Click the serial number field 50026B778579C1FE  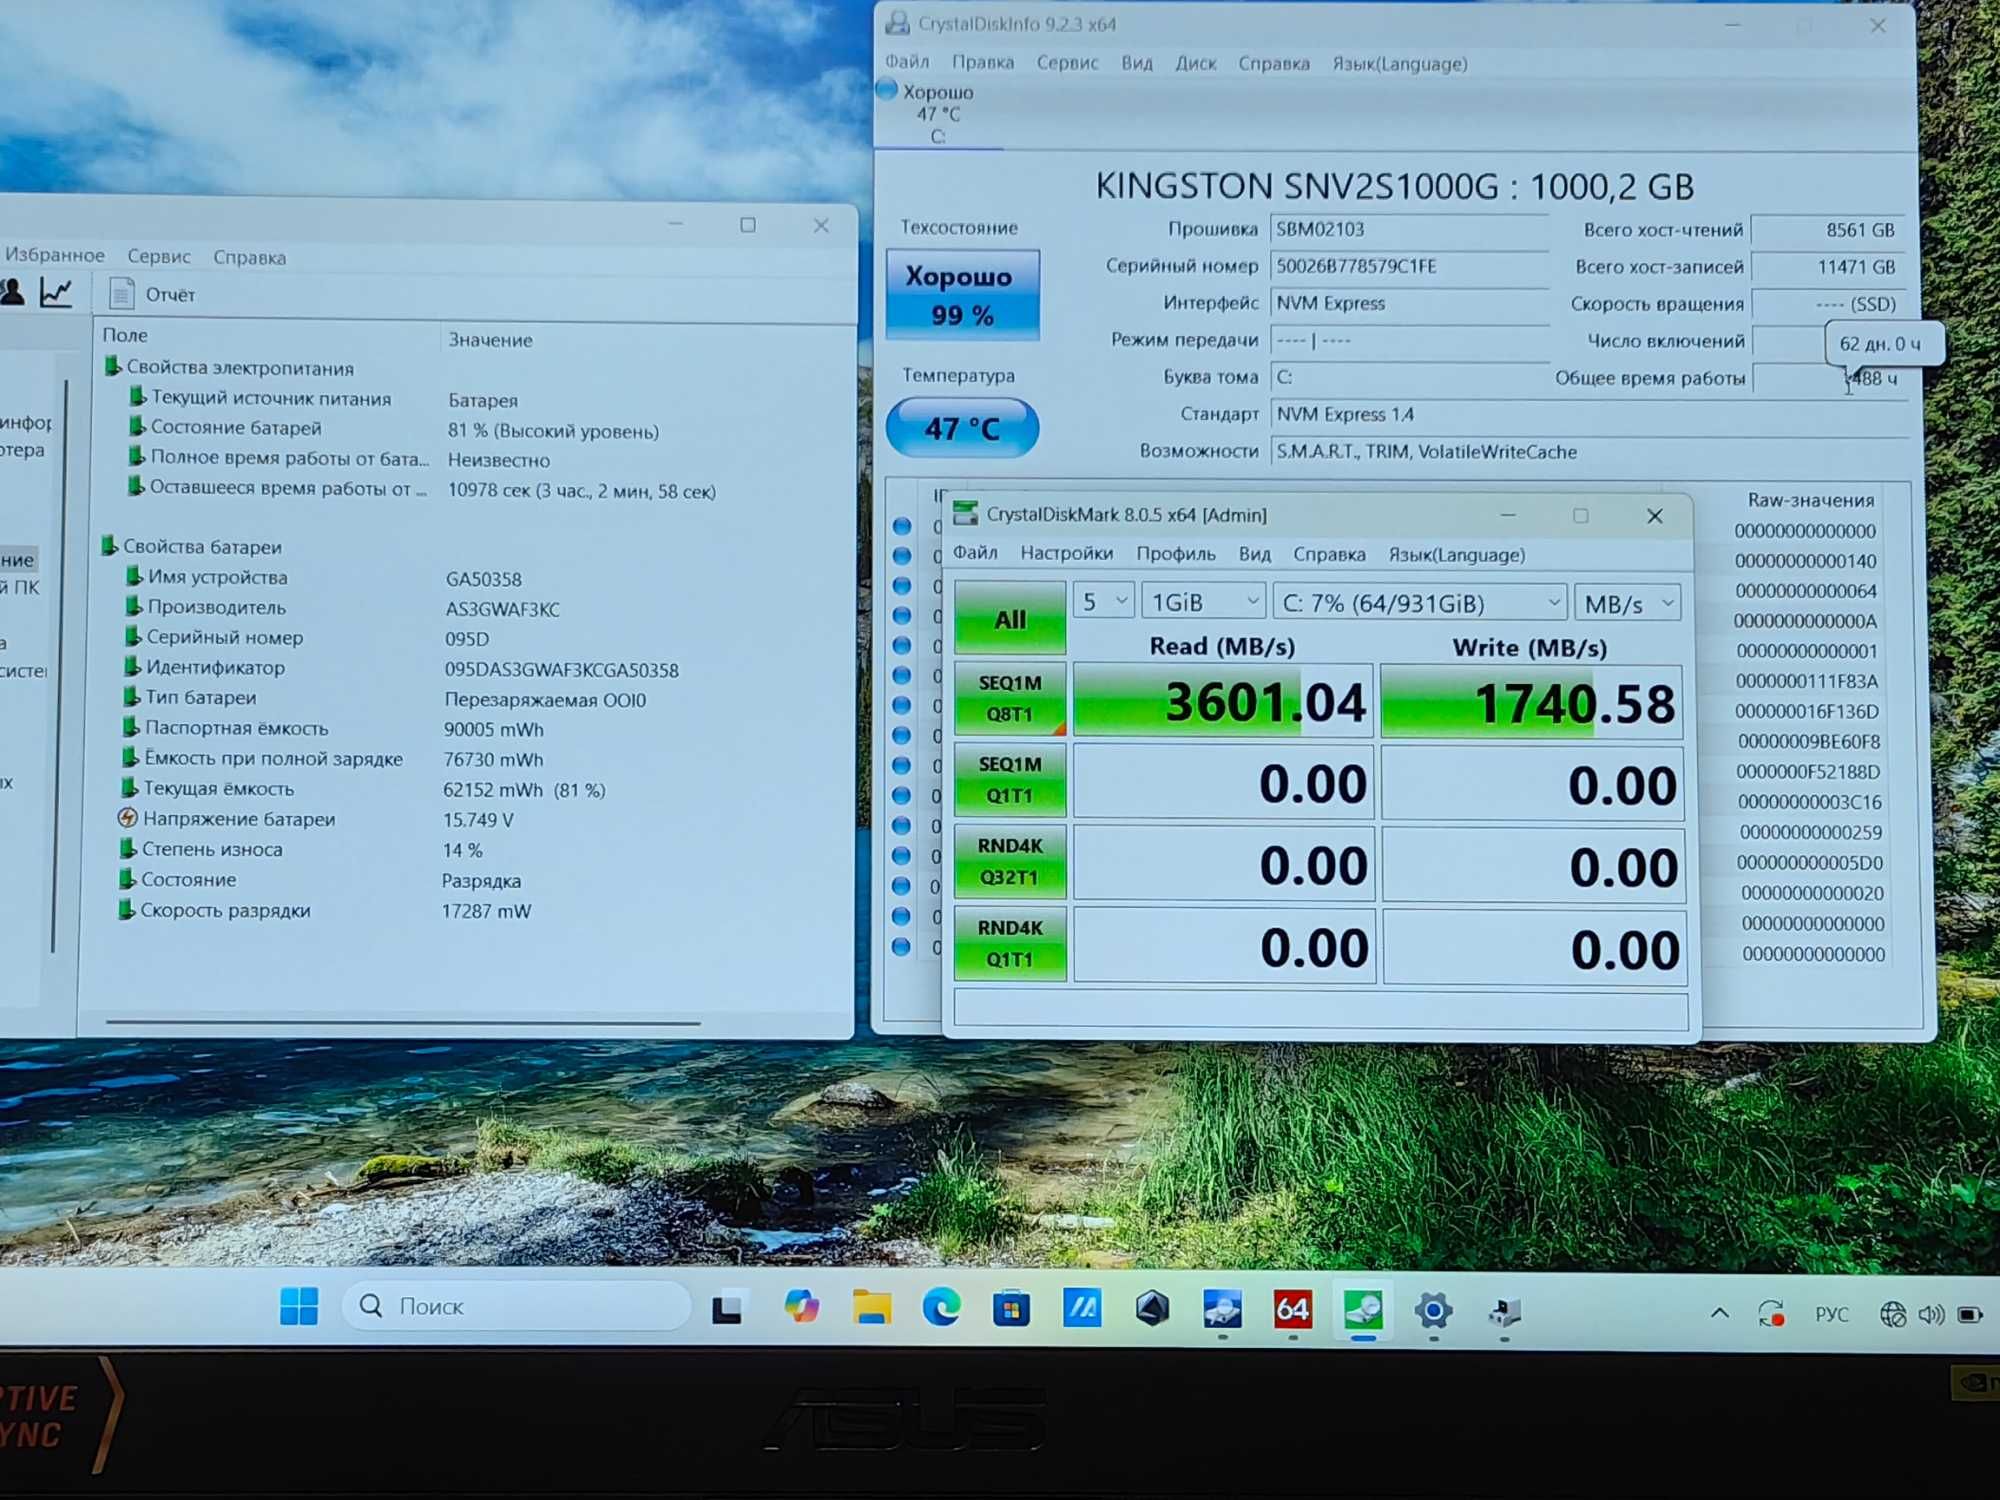tap(1409, 266)
